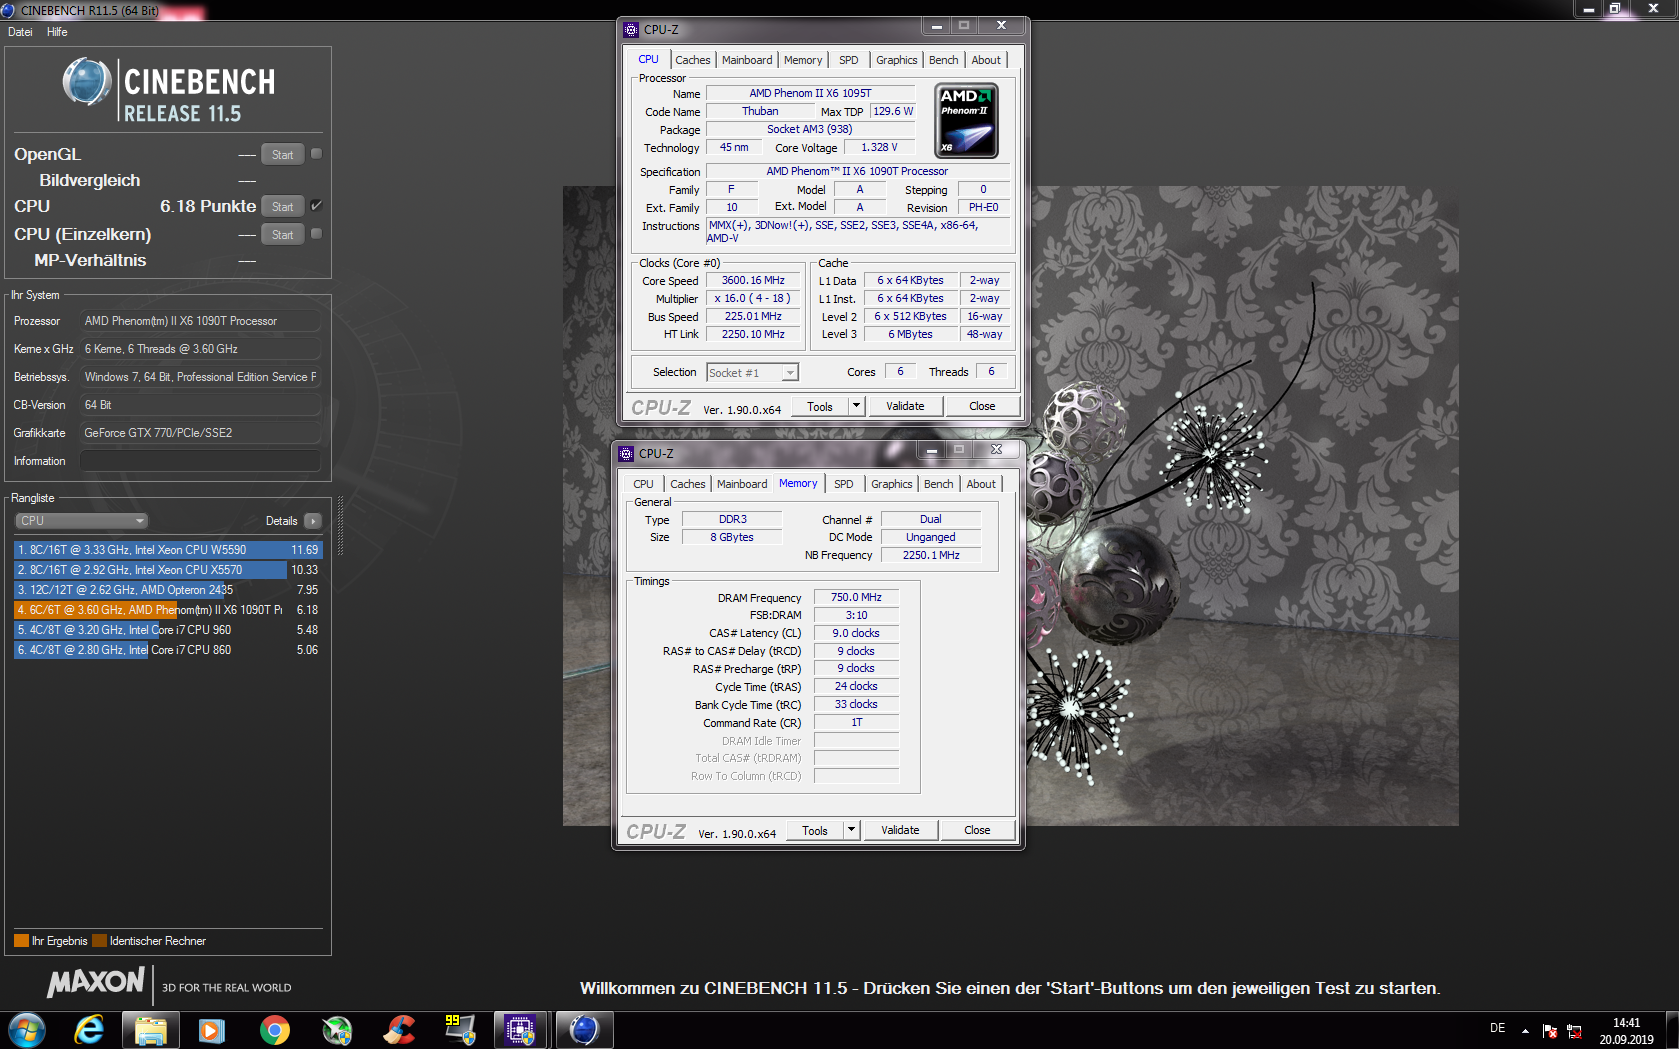The width and height of the screenshot is (1679, 1049).
Task: Open Bench tab in upper CPU-Z
Action: click(x=943, y=60)
